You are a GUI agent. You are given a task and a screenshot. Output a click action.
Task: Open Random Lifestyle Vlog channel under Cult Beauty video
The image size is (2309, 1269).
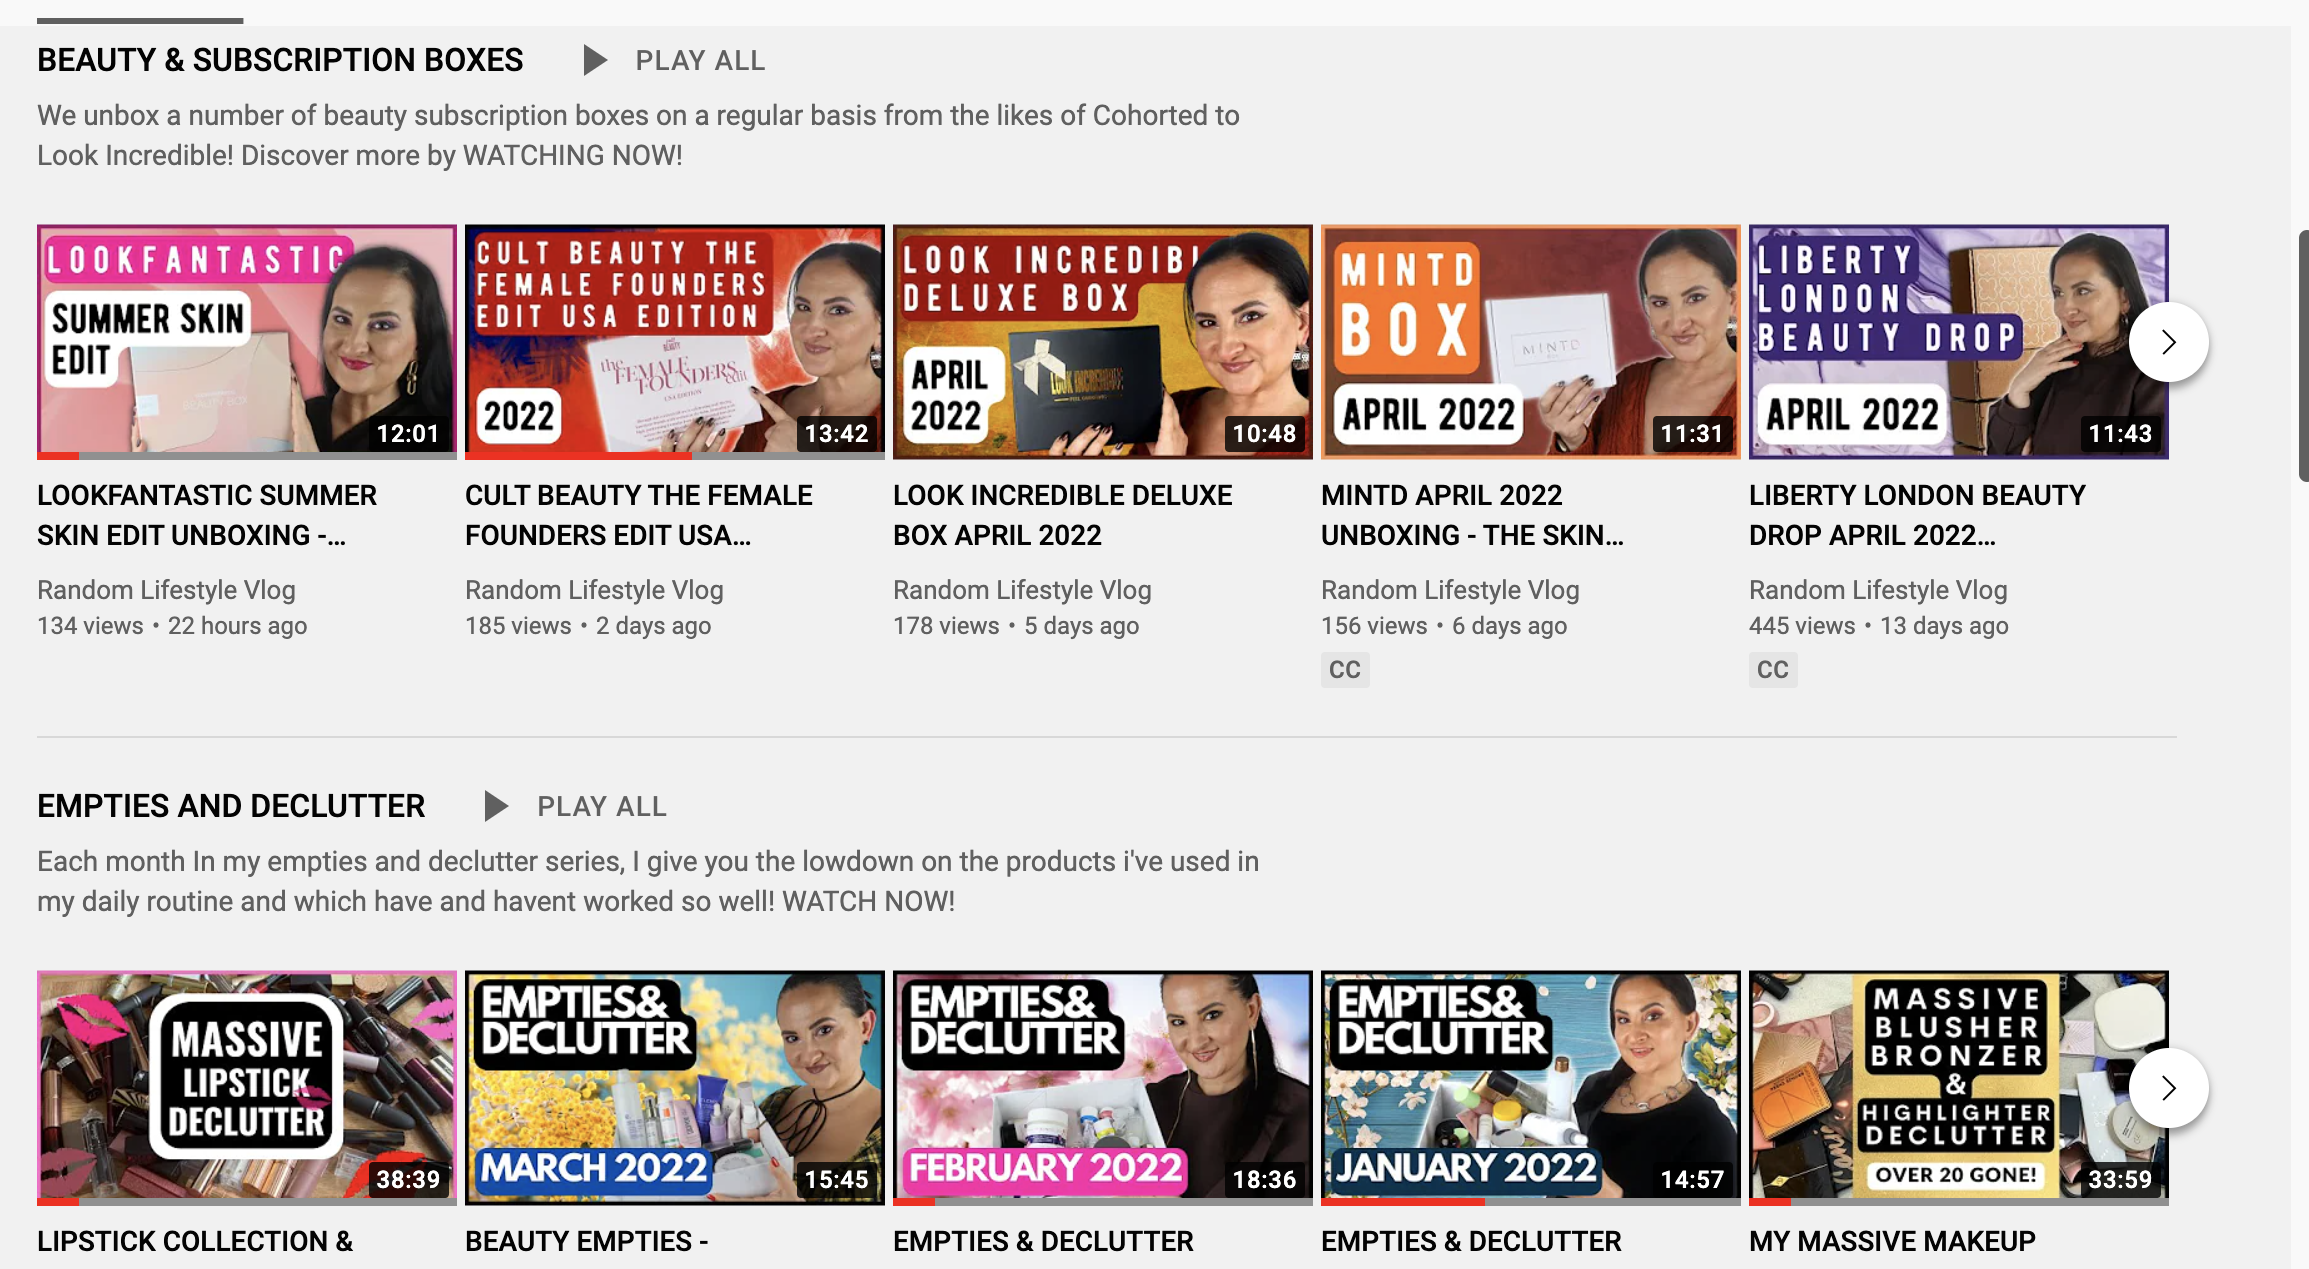click(x=594, y=590)
